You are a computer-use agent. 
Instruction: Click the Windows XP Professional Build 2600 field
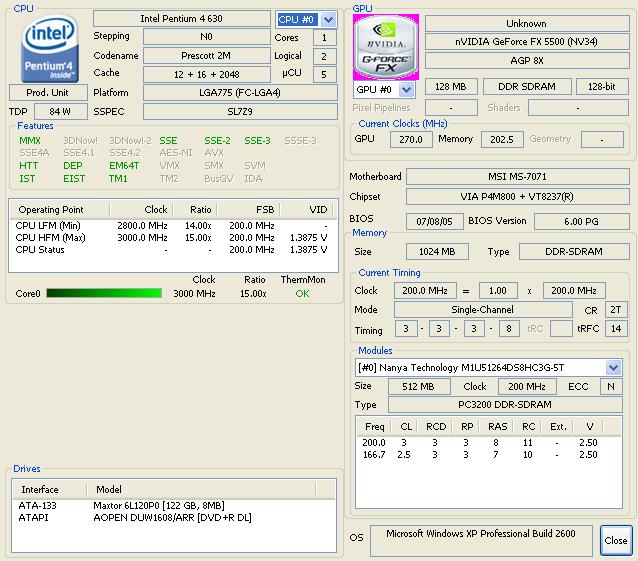tap(481, 540)
